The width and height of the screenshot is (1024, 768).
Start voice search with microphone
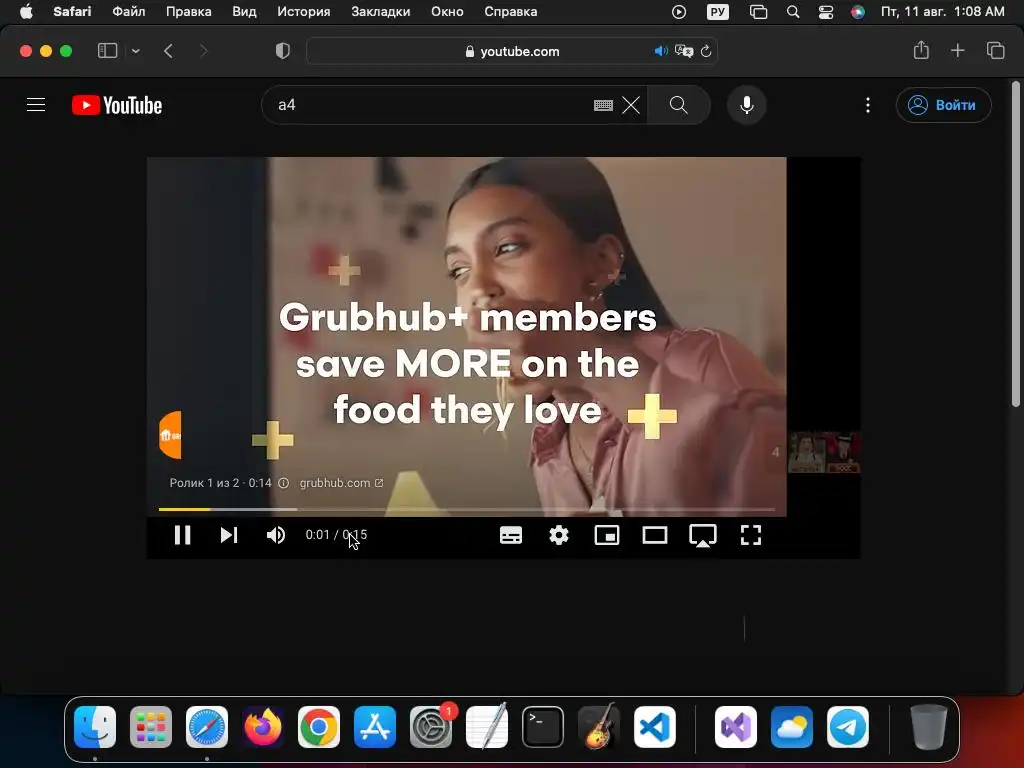tap(746, 105)
